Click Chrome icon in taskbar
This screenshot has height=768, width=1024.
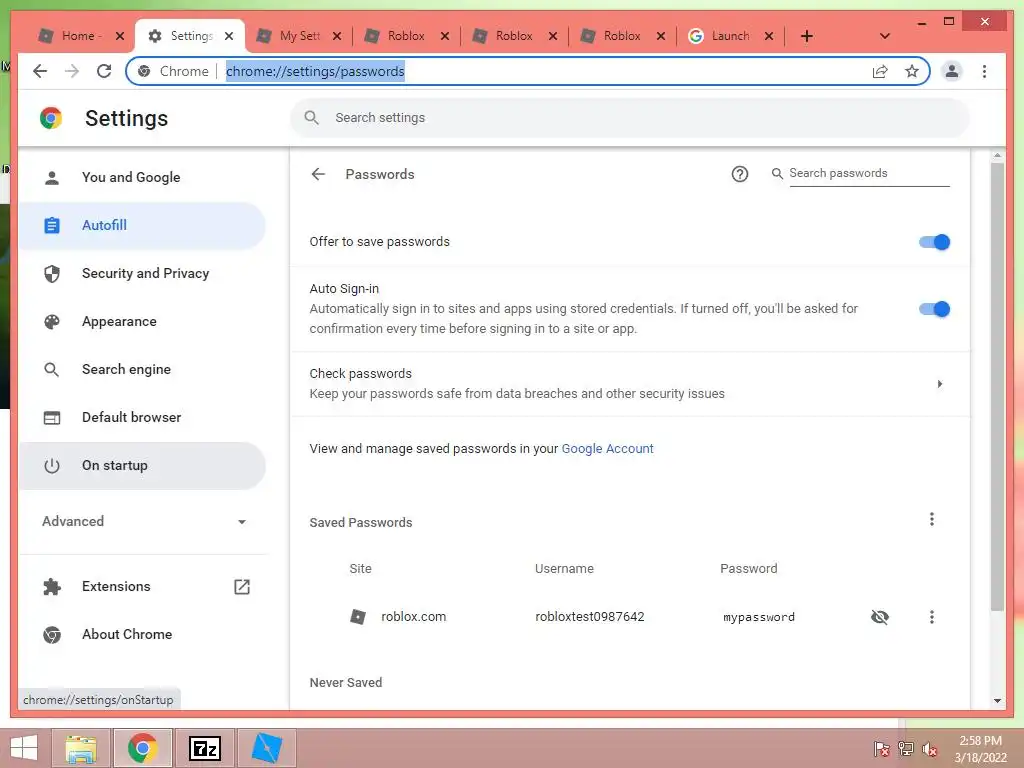[x=143, y=748]
